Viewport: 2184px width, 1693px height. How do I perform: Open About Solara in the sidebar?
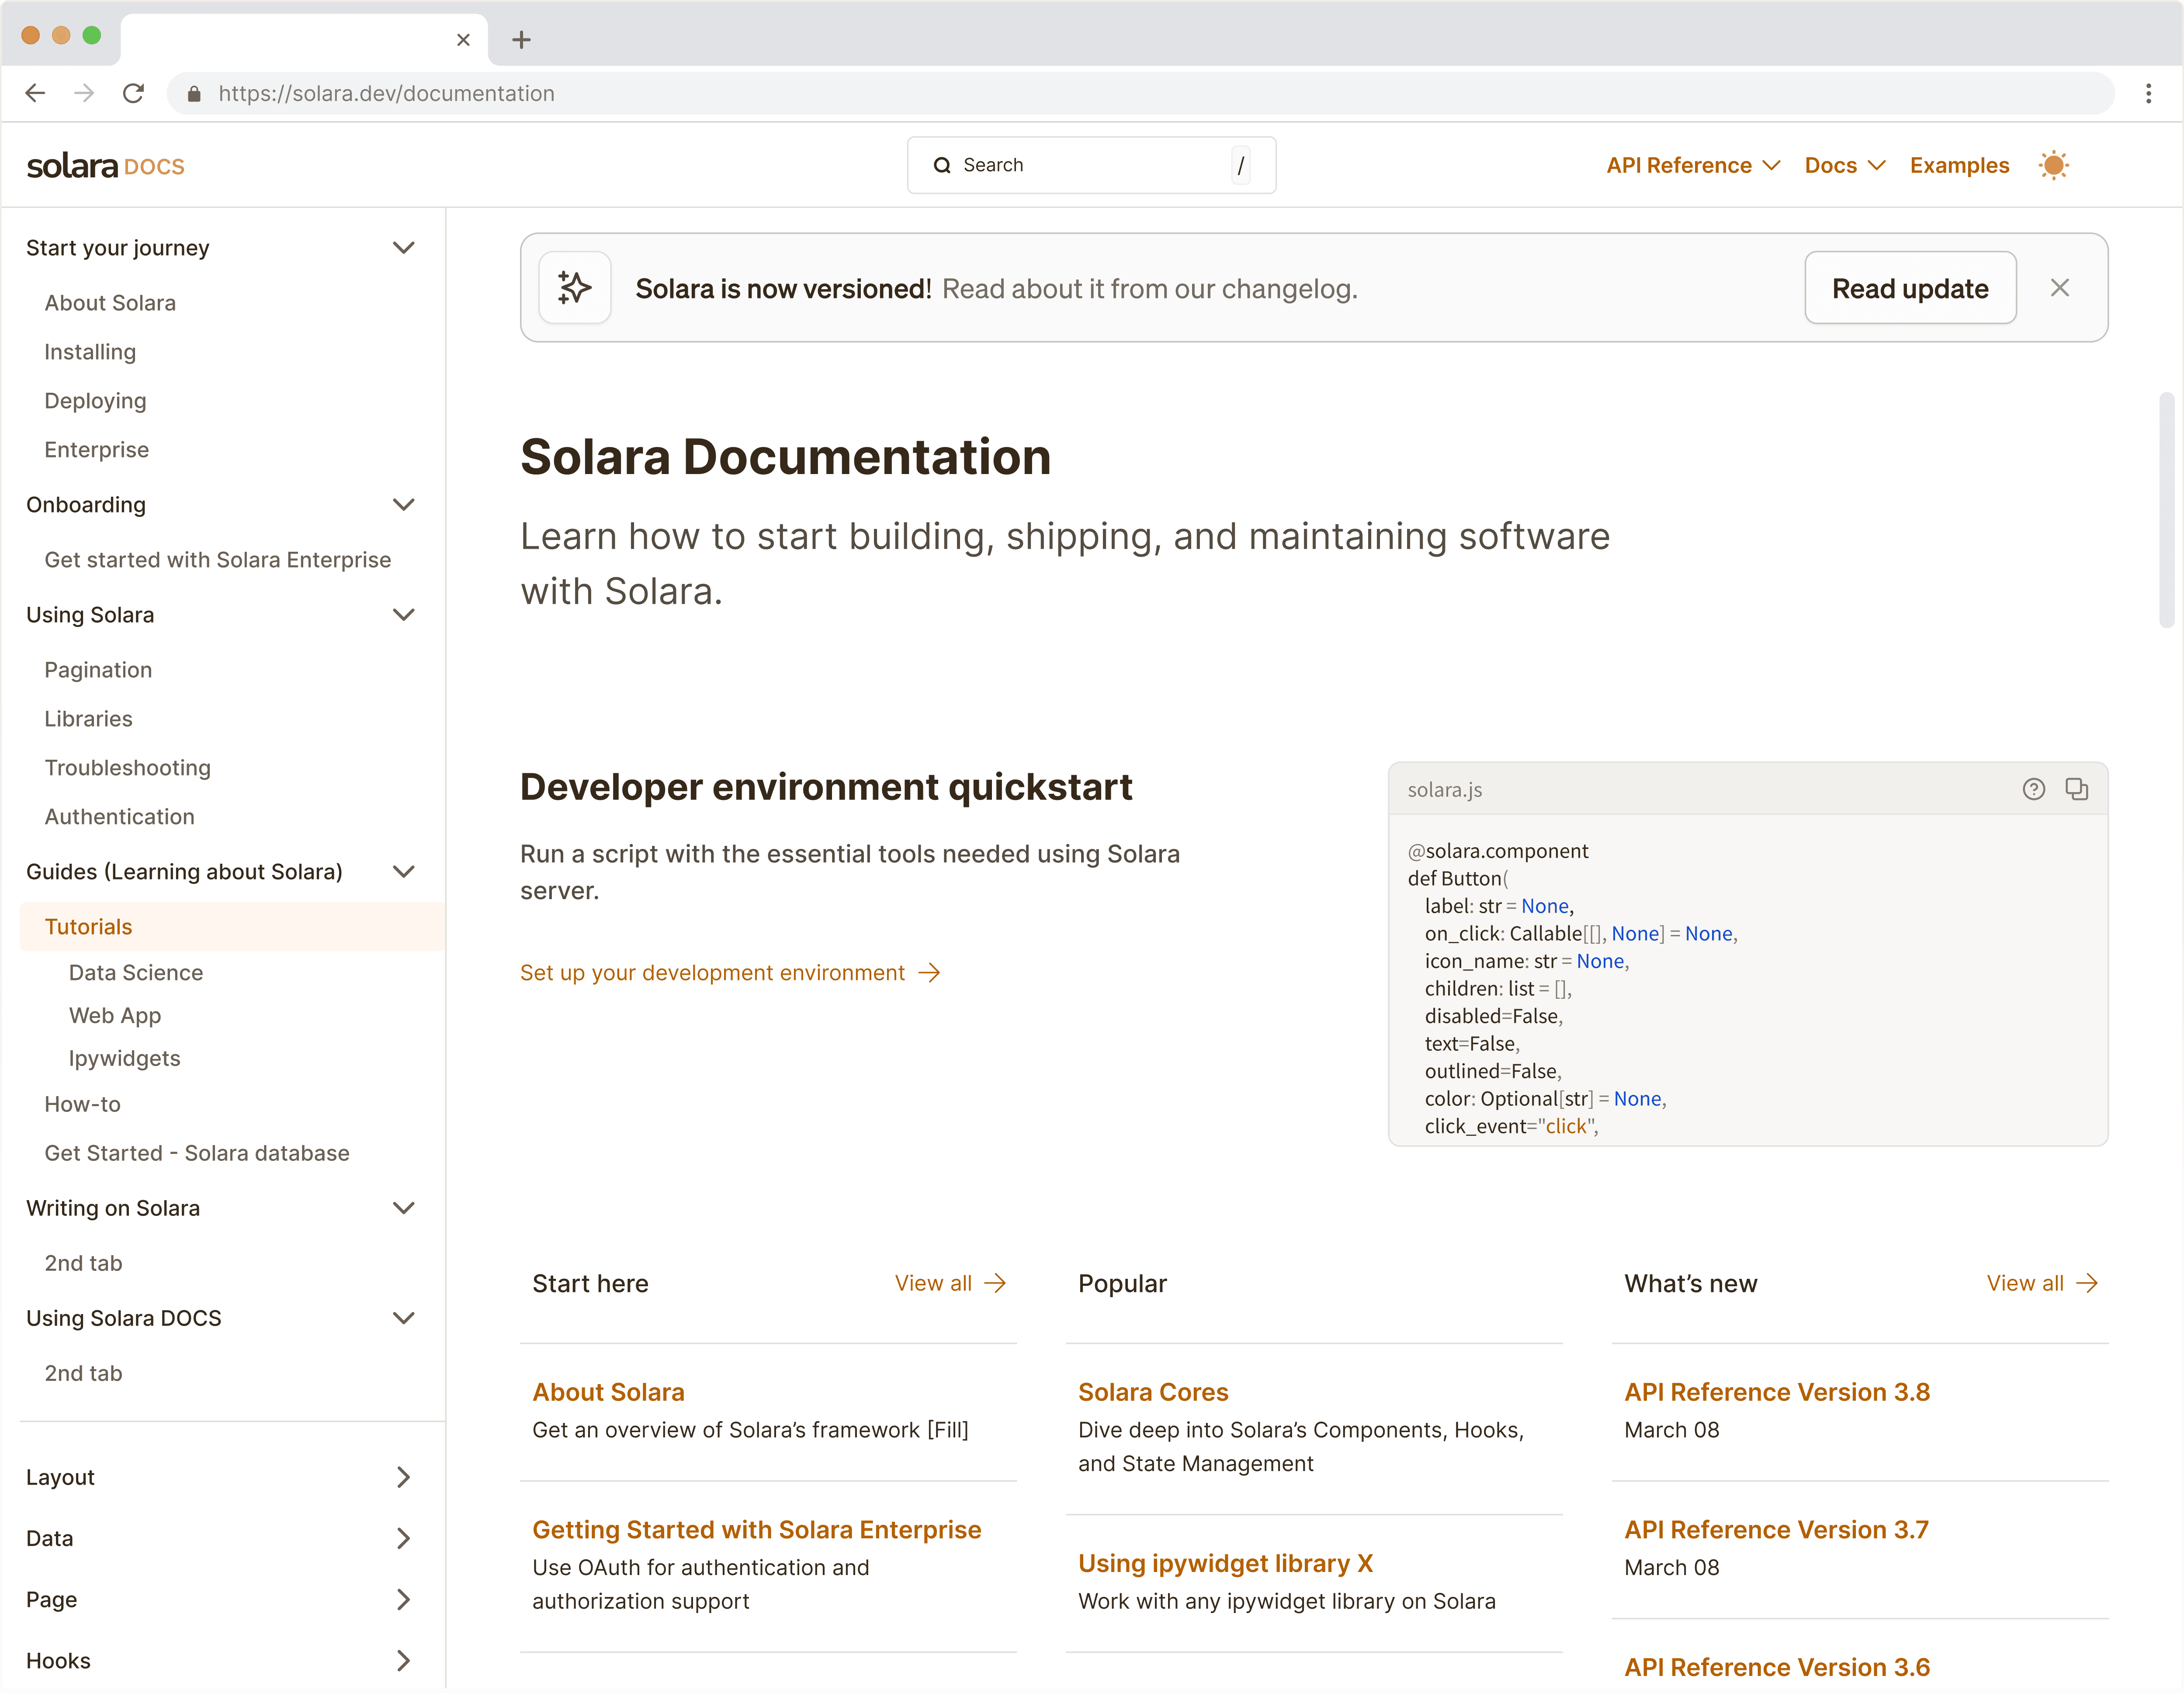tap(110, 303)
